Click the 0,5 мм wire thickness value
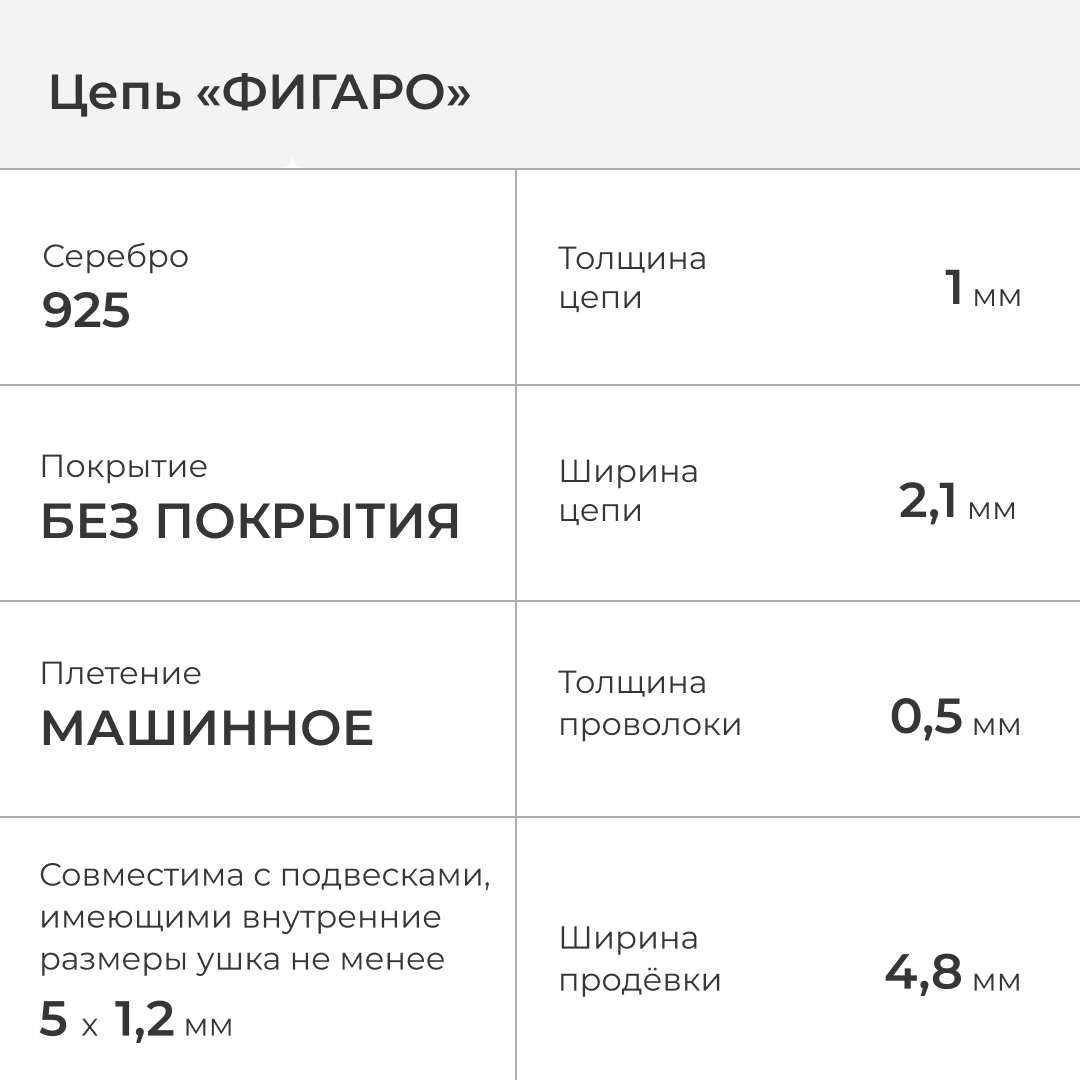 pos(955,718)
